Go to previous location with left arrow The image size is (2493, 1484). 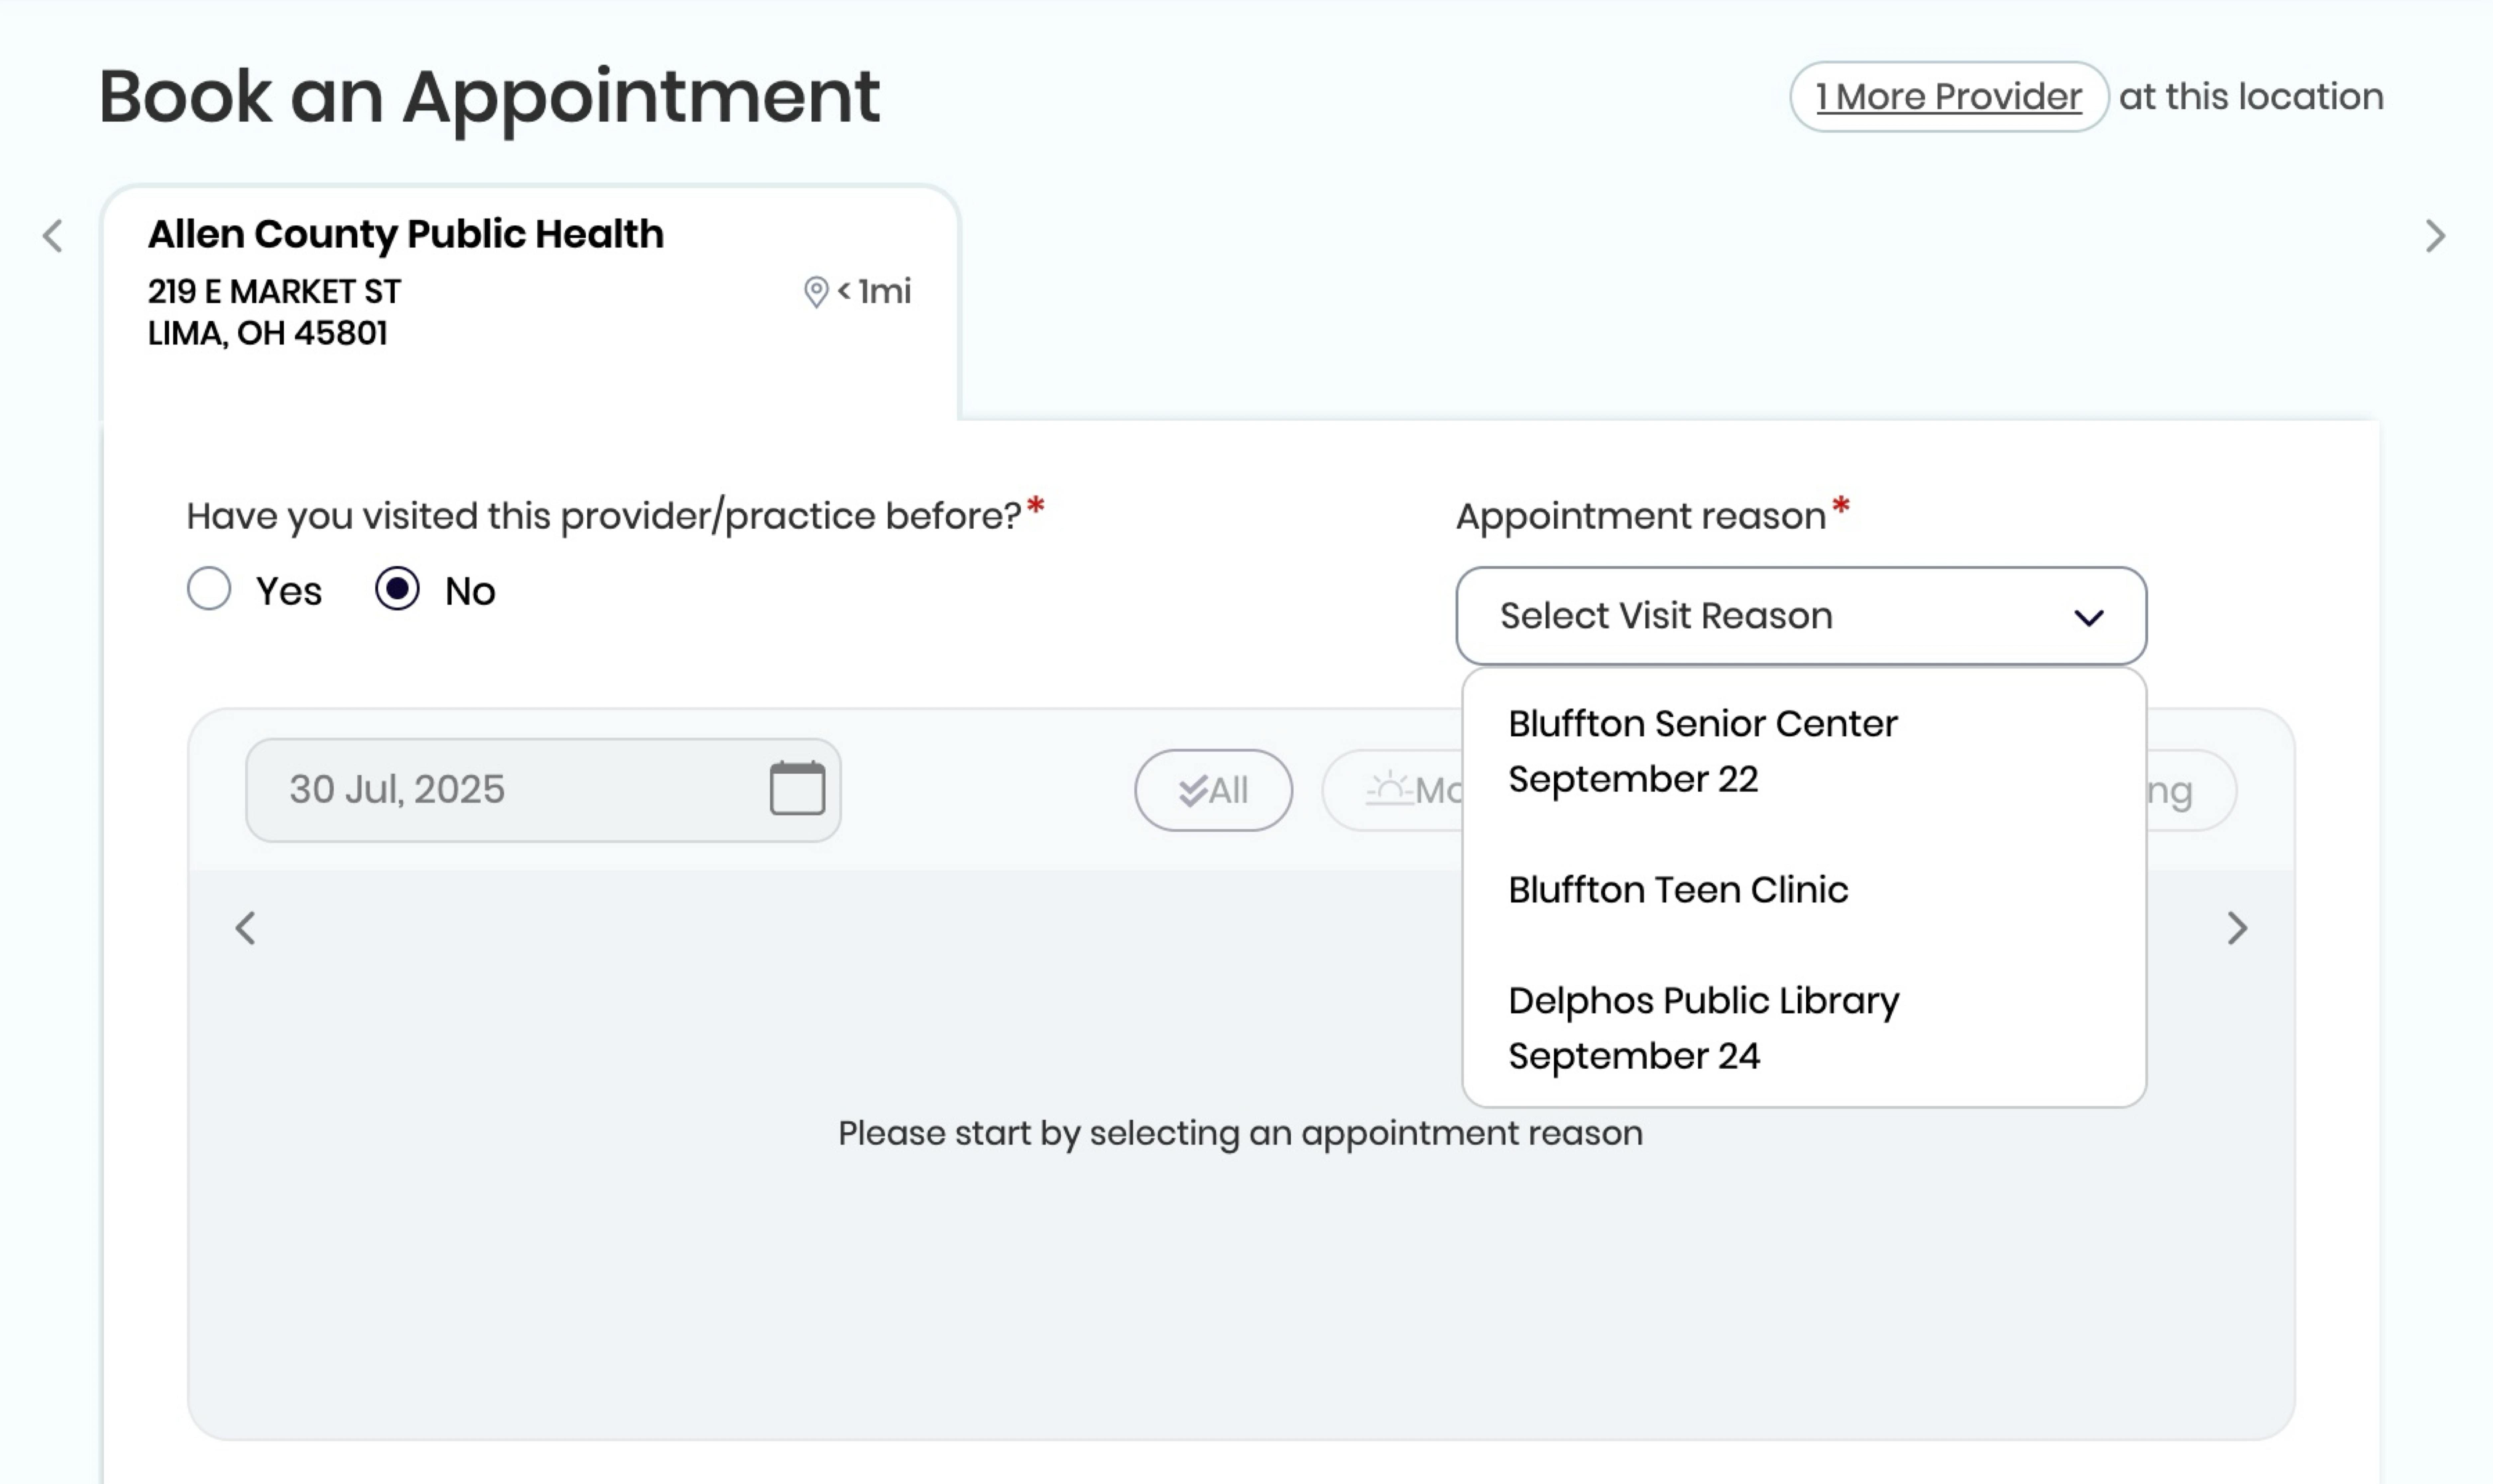pyautogui.click(x=53, y=236)
